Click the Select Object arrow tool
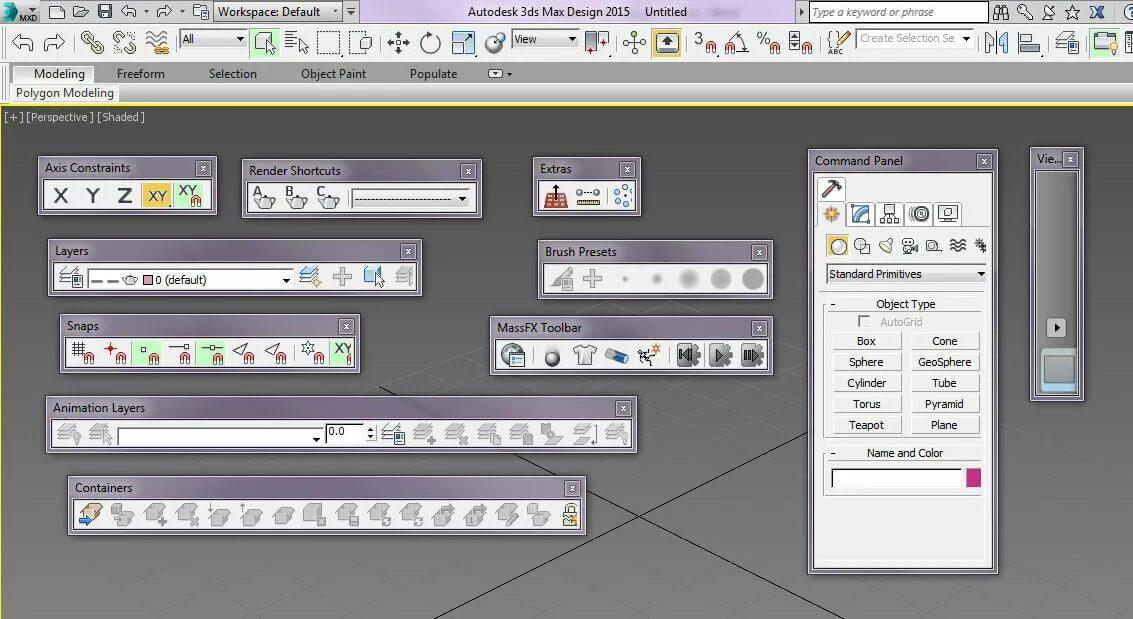The height and width of the screenshot is (619, 1133). [x=264, y=43]
